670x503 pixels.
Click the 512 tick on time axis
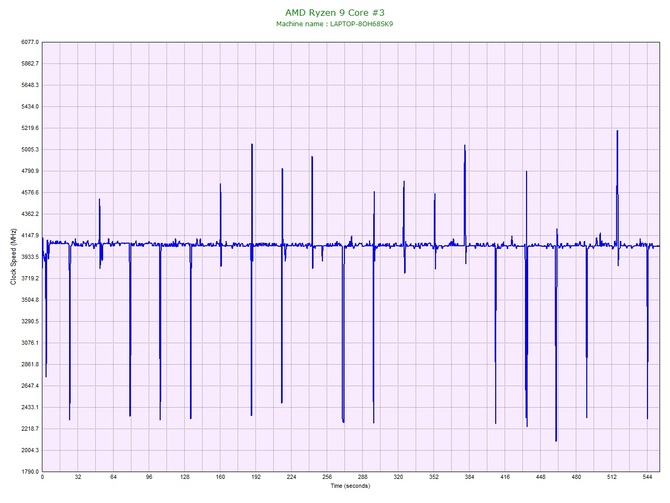612,477
